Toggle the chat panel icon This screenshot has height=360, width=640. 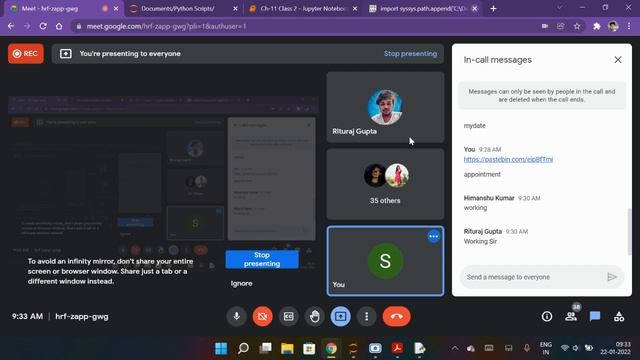(x=595, y=316)
